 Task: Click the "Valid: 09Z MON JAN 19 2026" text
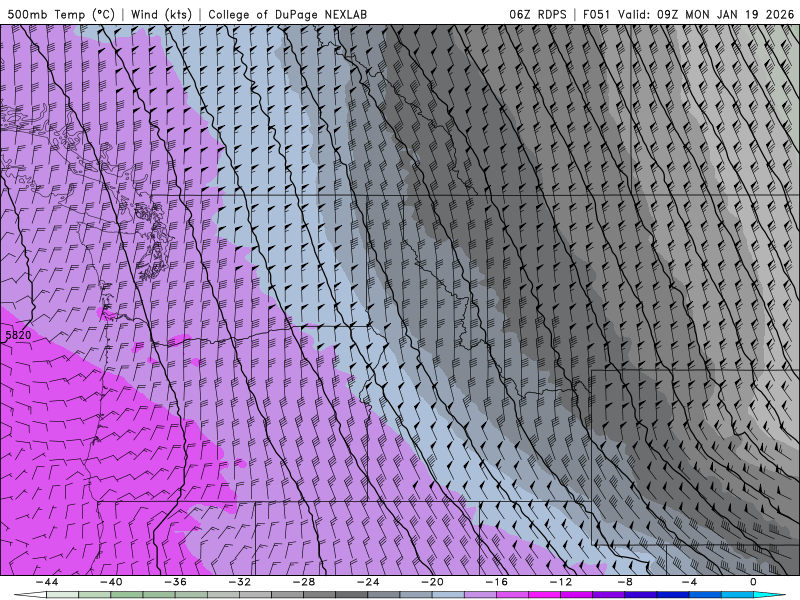(706, 14)
